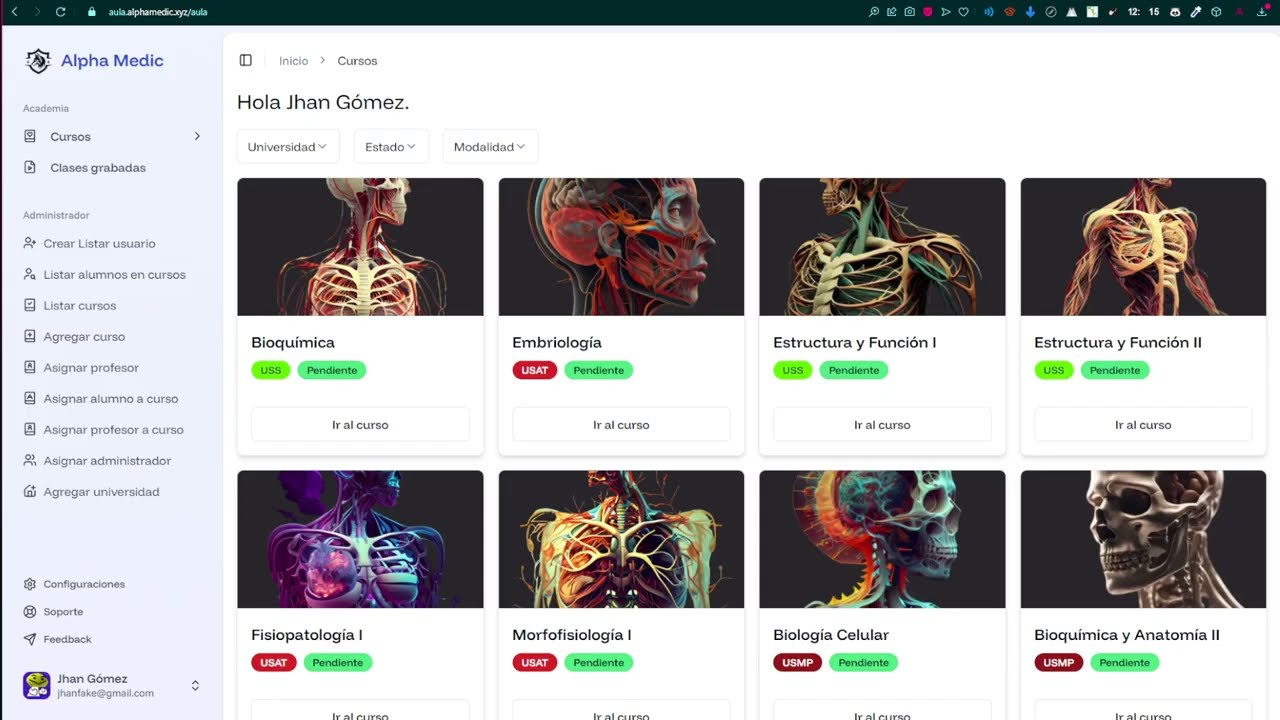This screenshot has height=720, width=1280.
Task: Click the Feedback paper plane icon
Action: pyautogui.click(x=30, y=639)
